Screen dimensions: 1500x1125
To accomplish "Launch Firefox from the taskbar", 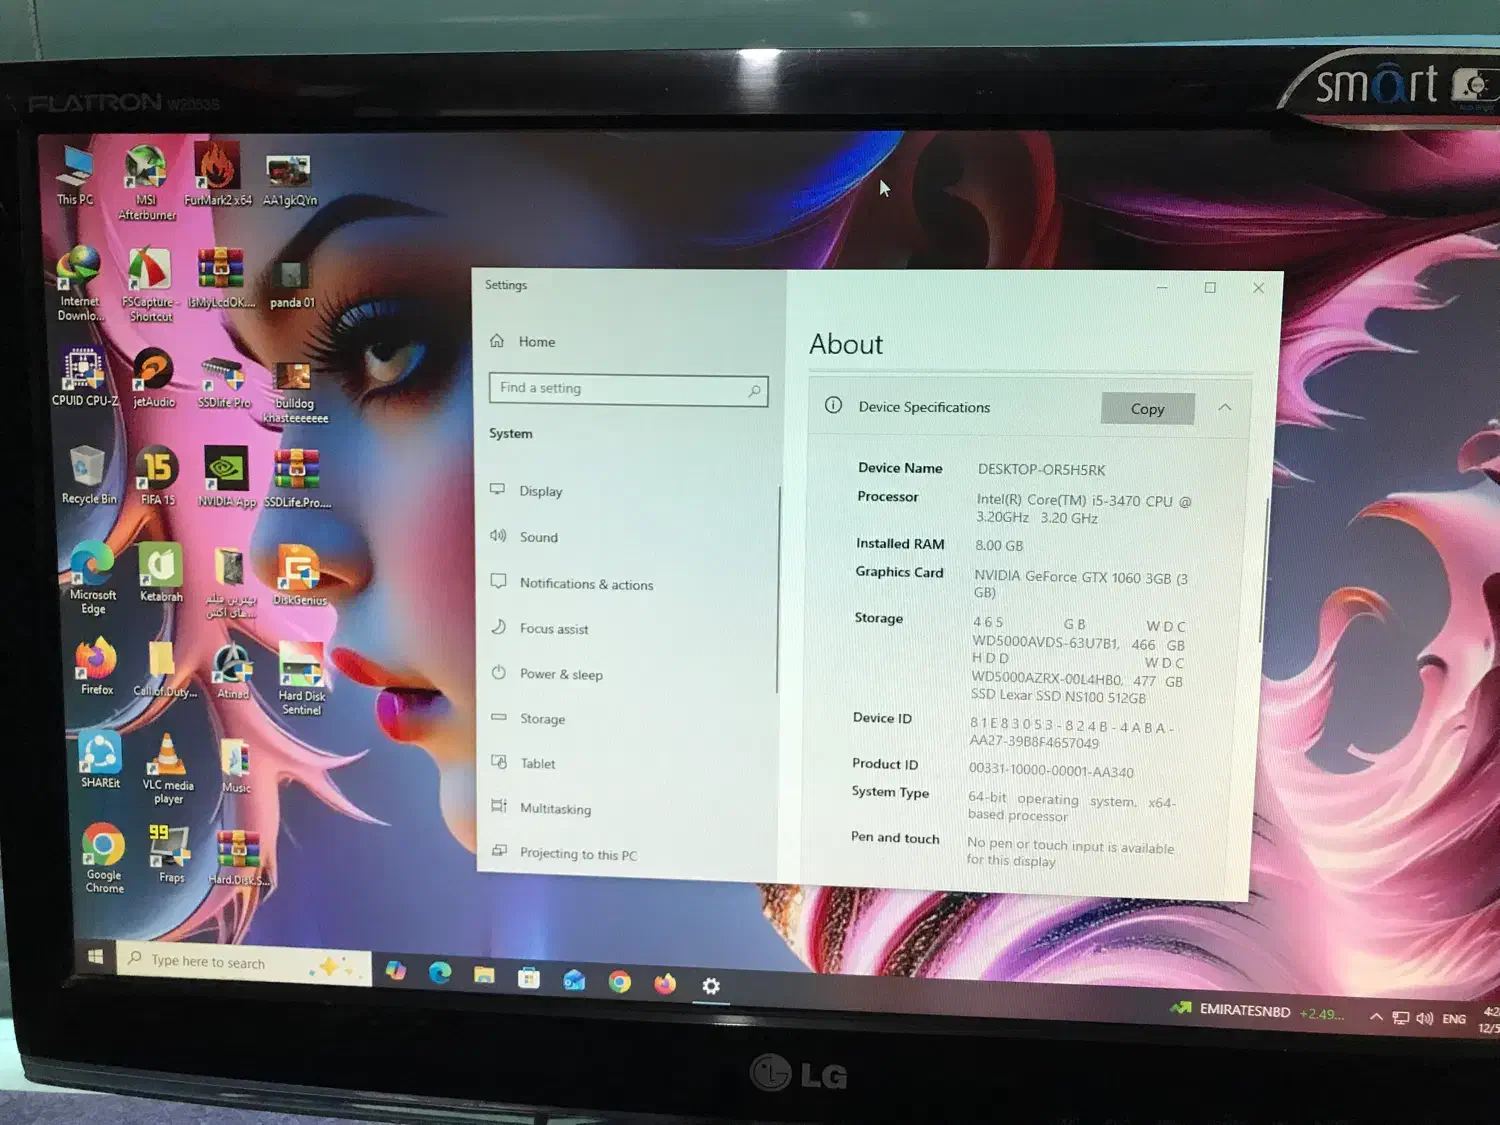I will pos(665,985).
